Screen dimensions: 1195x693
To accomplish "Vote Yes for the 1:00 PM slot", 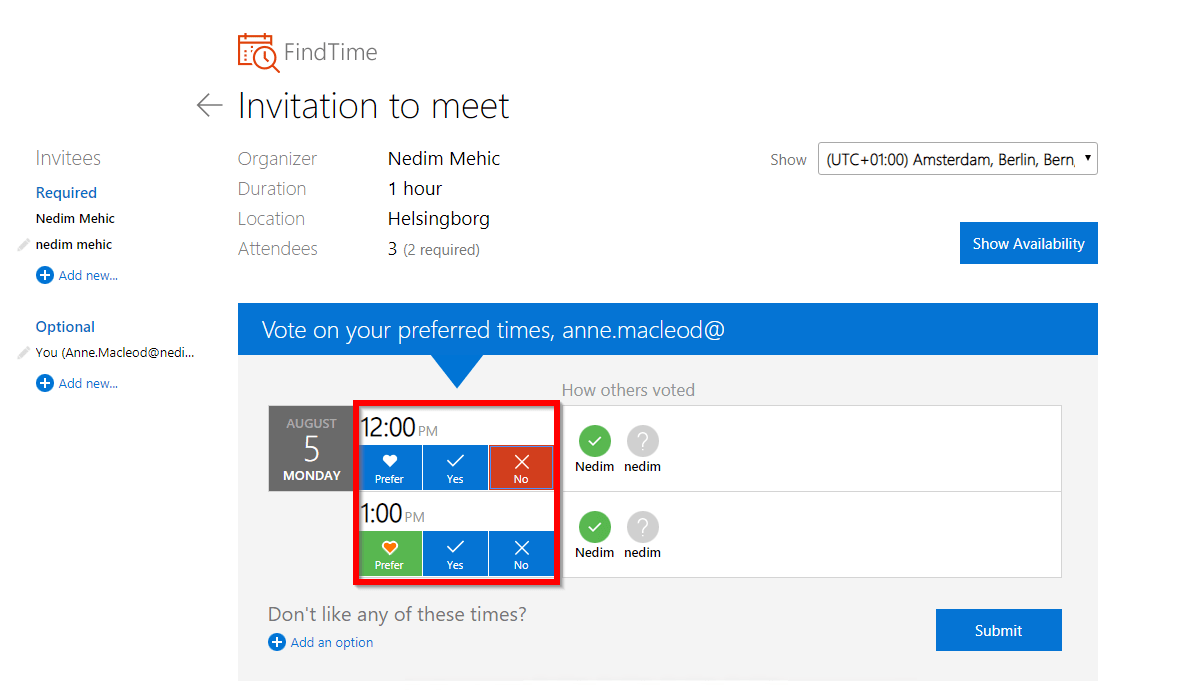I will (x=455, y=553).
